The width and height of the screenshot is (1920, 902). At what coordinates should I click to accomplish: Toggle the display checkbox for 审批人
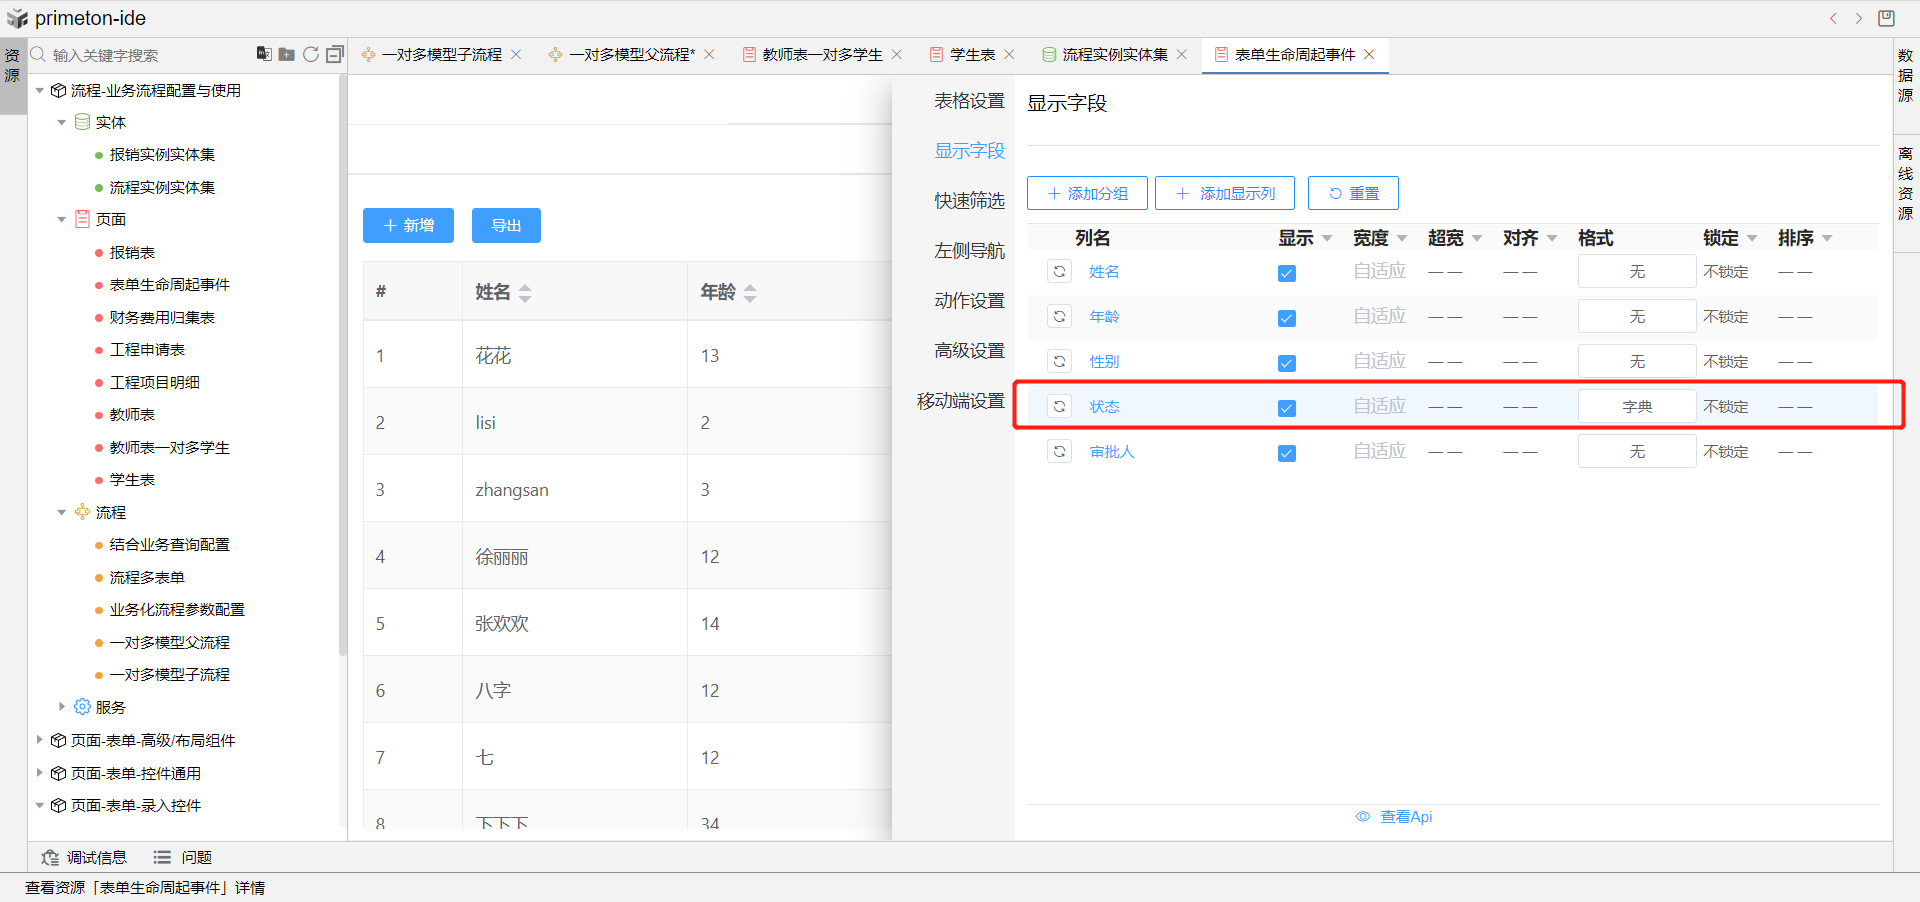tap(1287, 453)
